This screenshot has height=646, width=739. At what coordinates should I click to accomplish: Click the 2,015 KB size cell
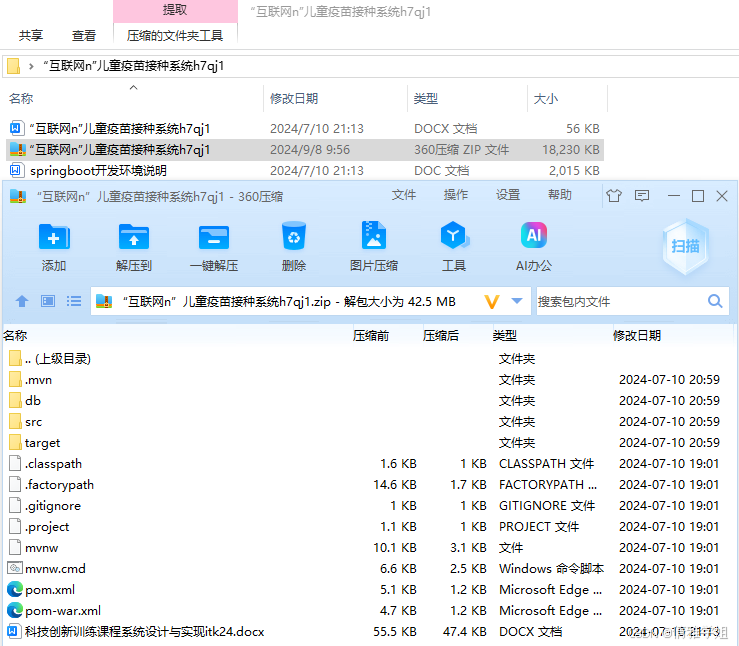tap(574, 171)
